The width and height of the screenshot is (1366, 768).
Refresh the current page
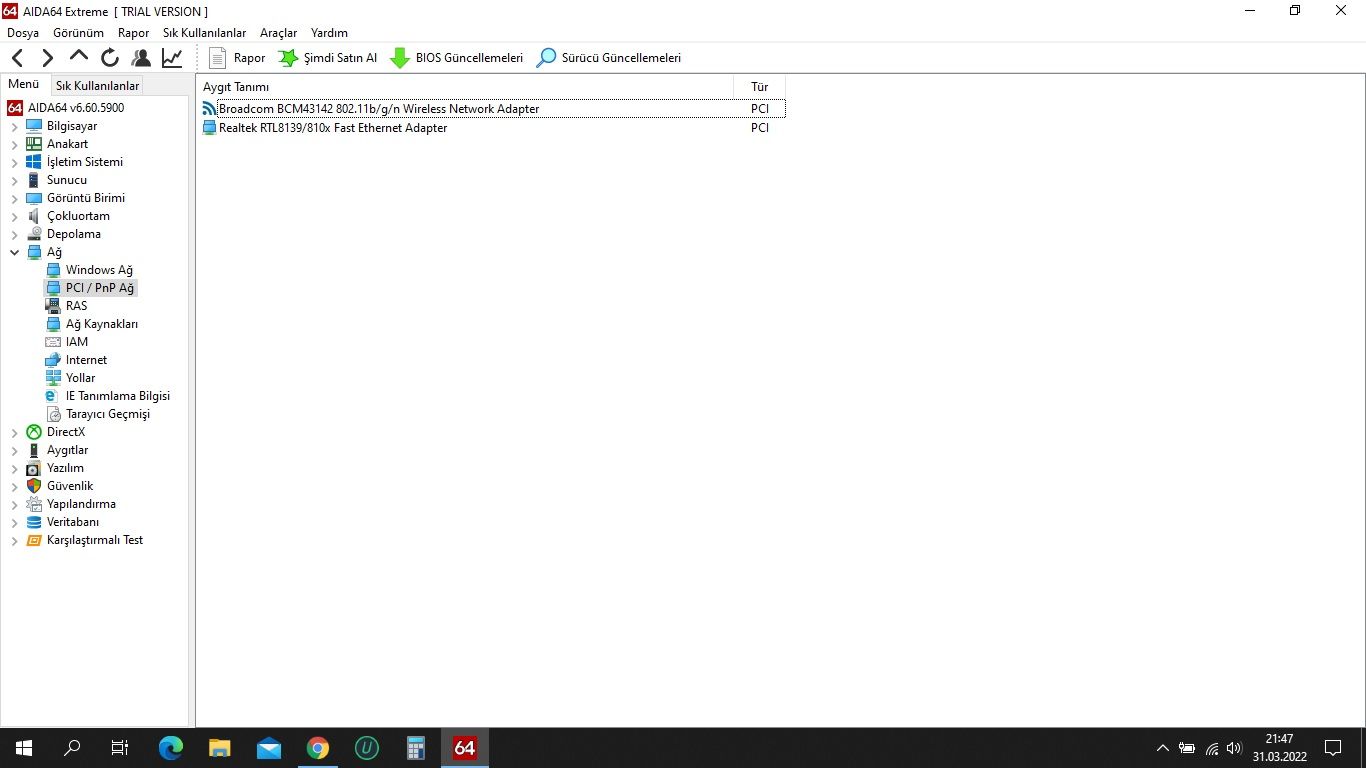pyautogui.click(x=110, y=58)
